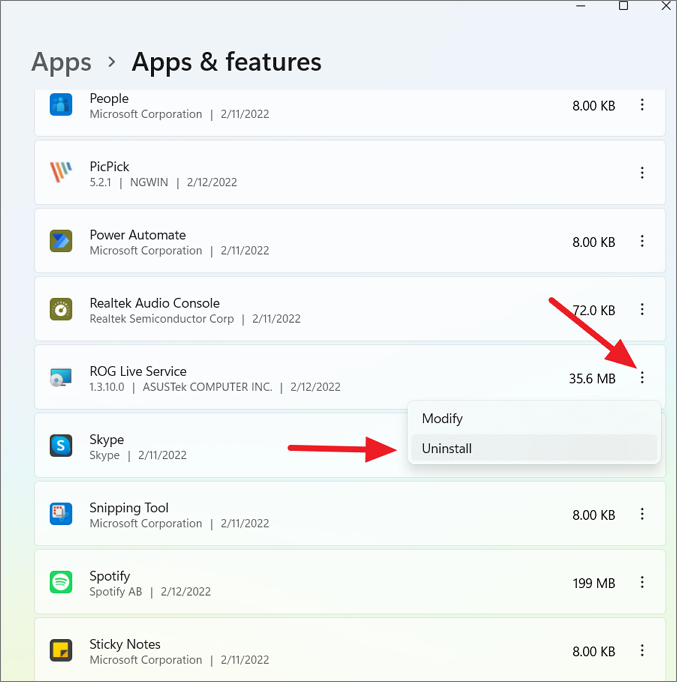Open three-dot menu for Realtek Audio Console
This screenshot has height=682, width=677.
coord(642,310)
